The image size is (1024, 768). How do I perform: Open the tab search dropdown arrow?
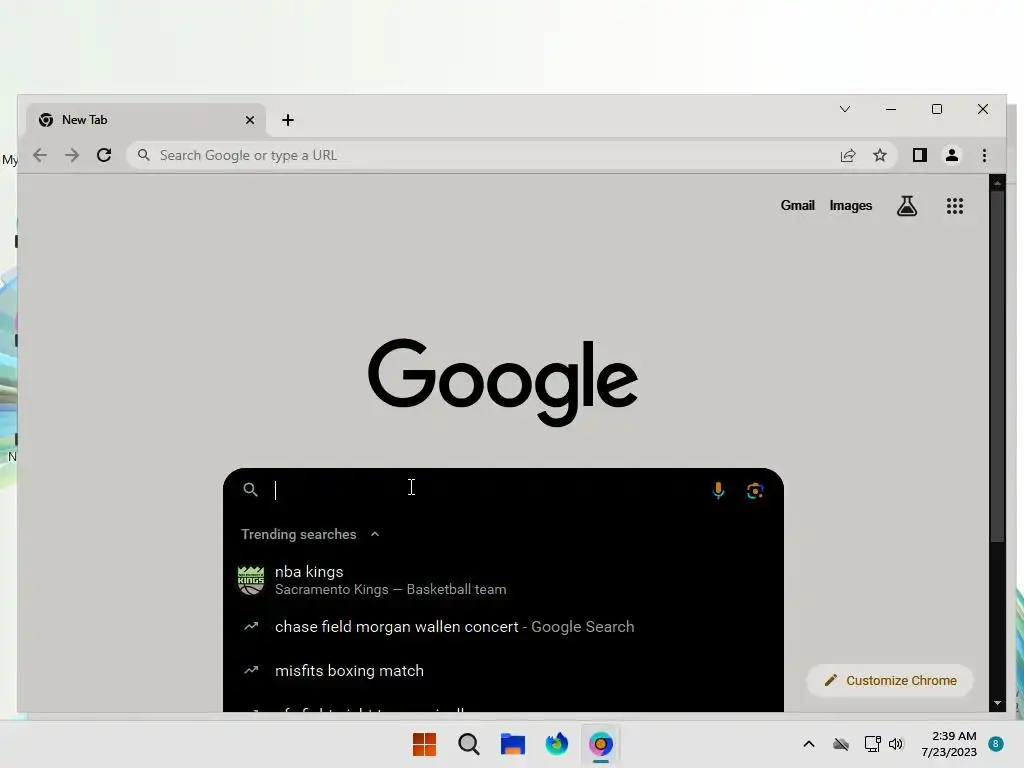(844, 109)
